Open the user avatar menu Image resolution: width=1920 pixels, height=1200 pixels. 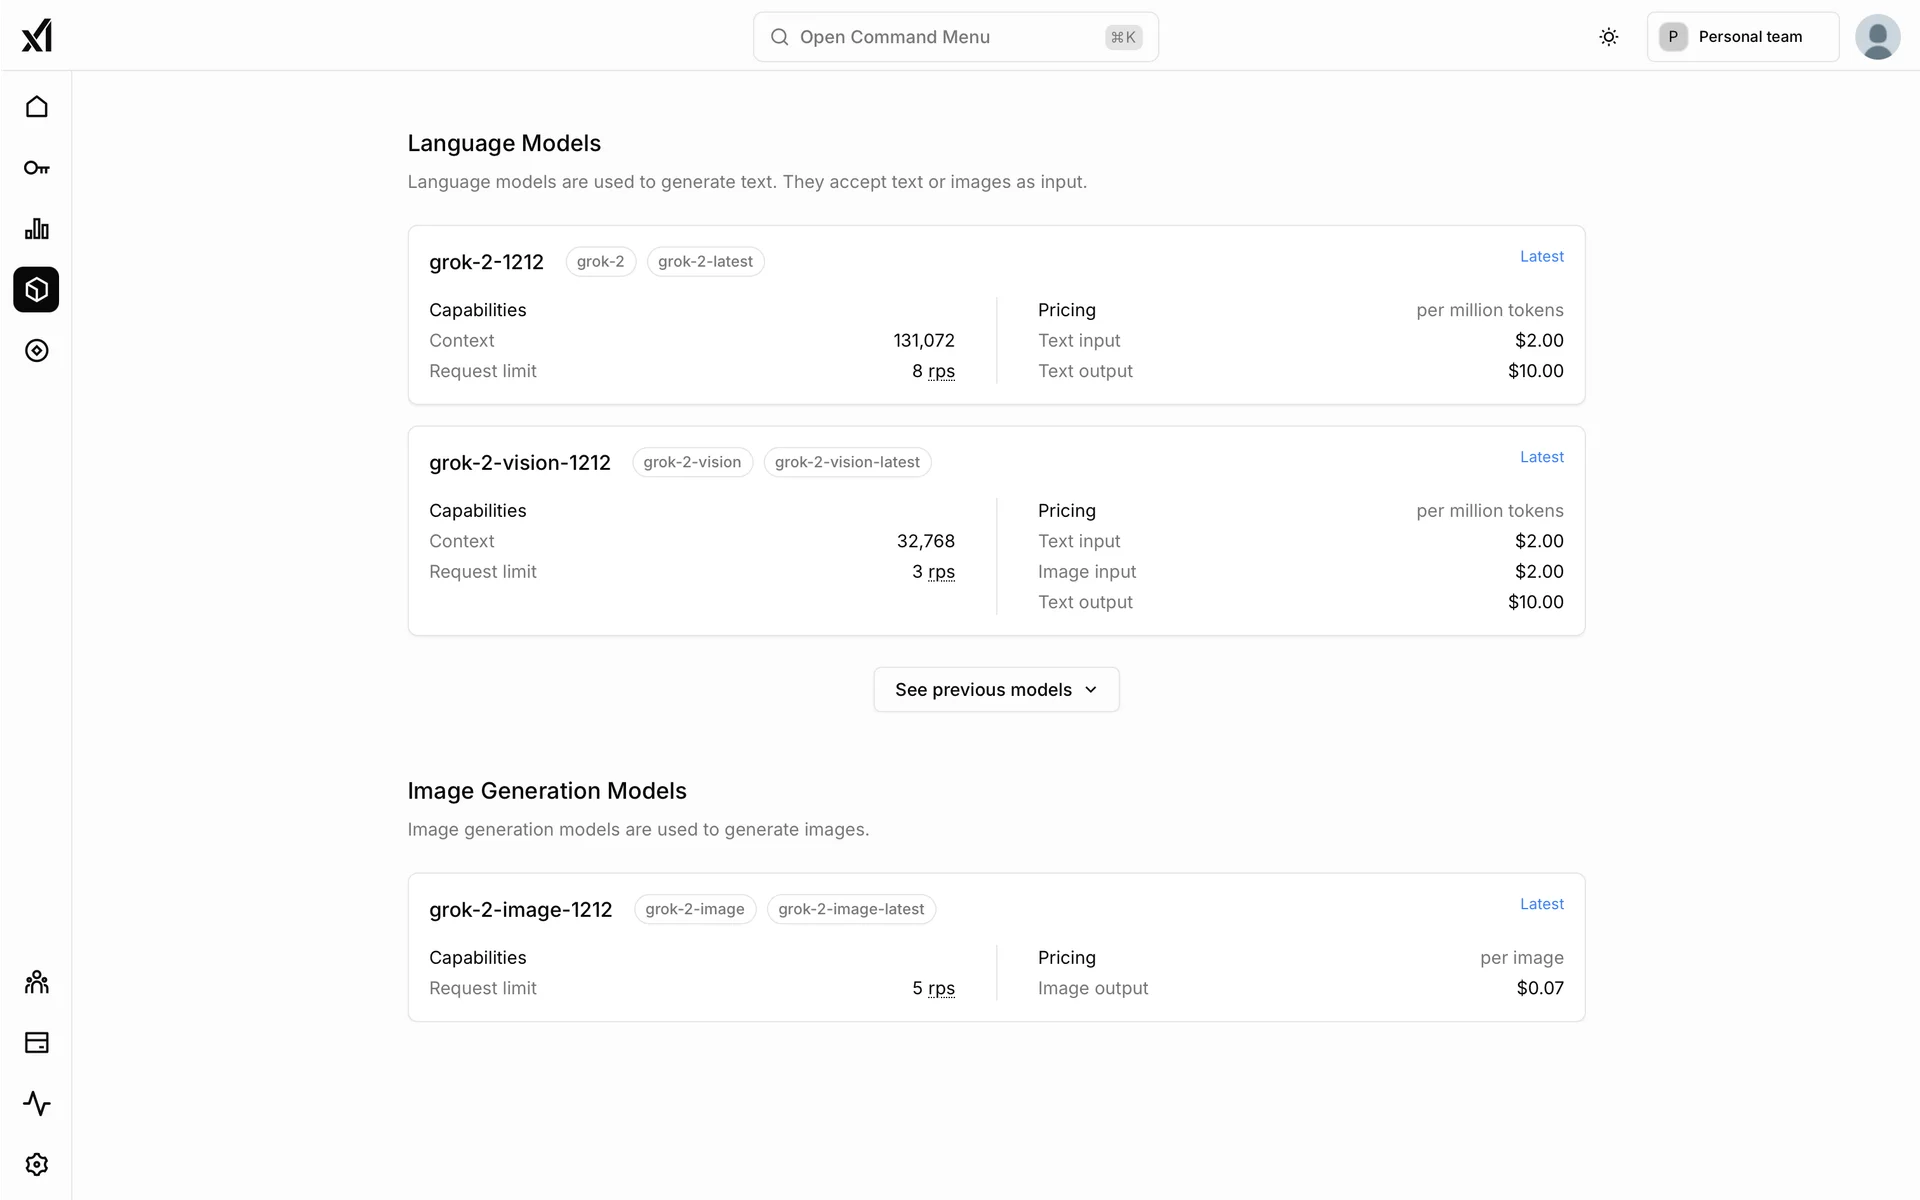1877,37
